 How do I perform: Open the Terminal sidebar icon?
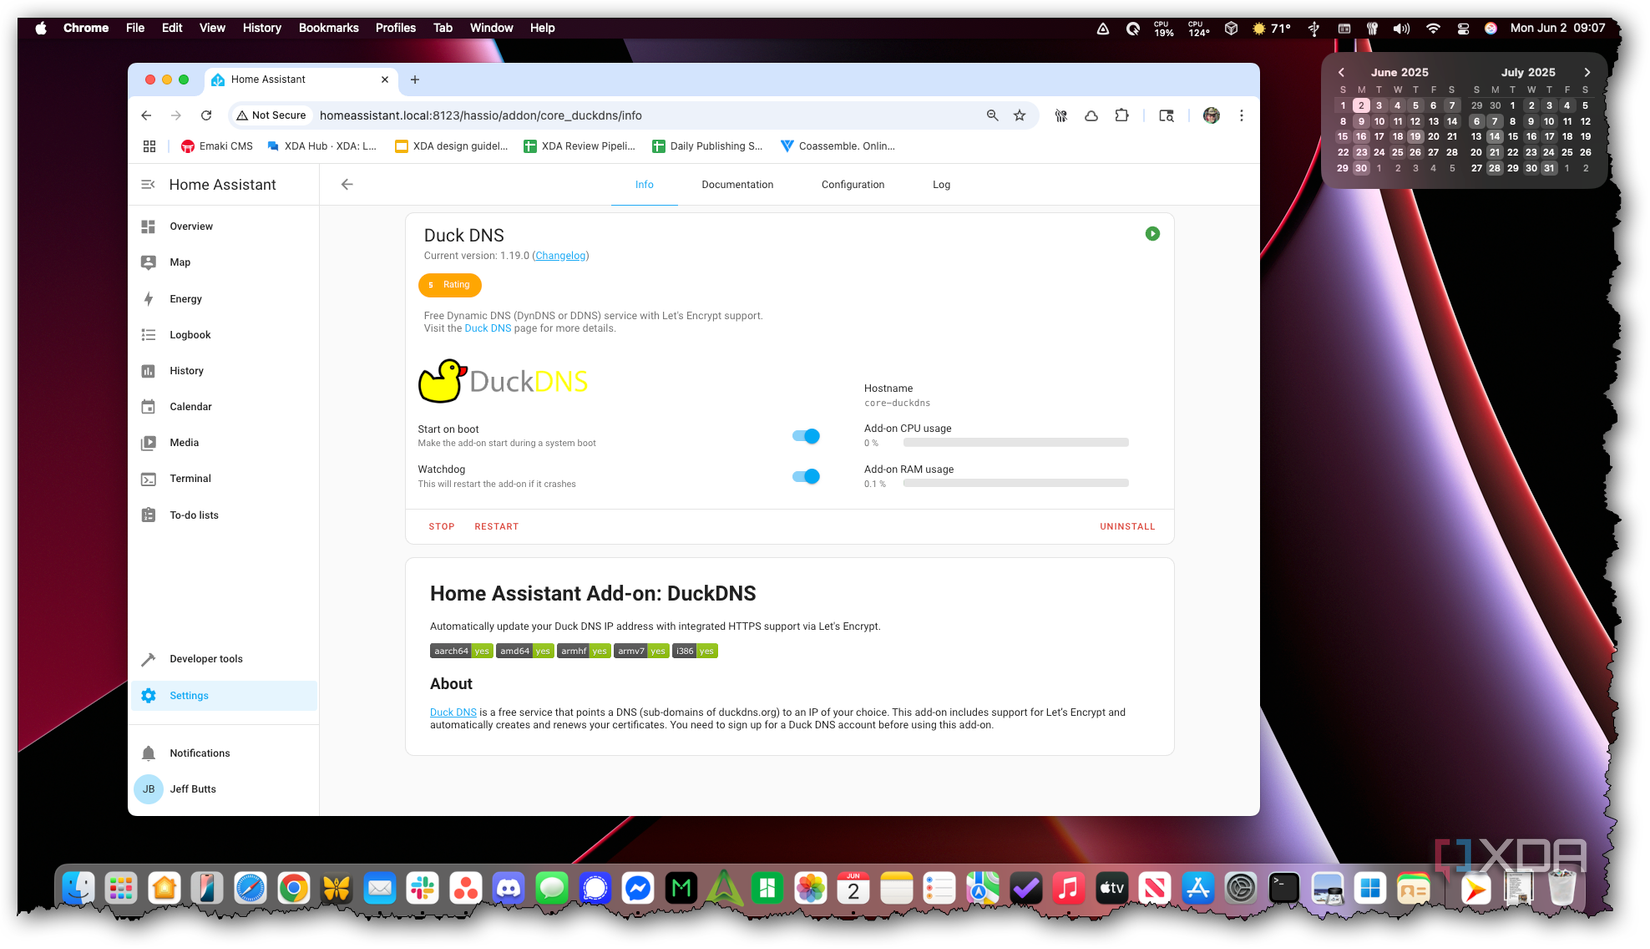click(148, 479)
